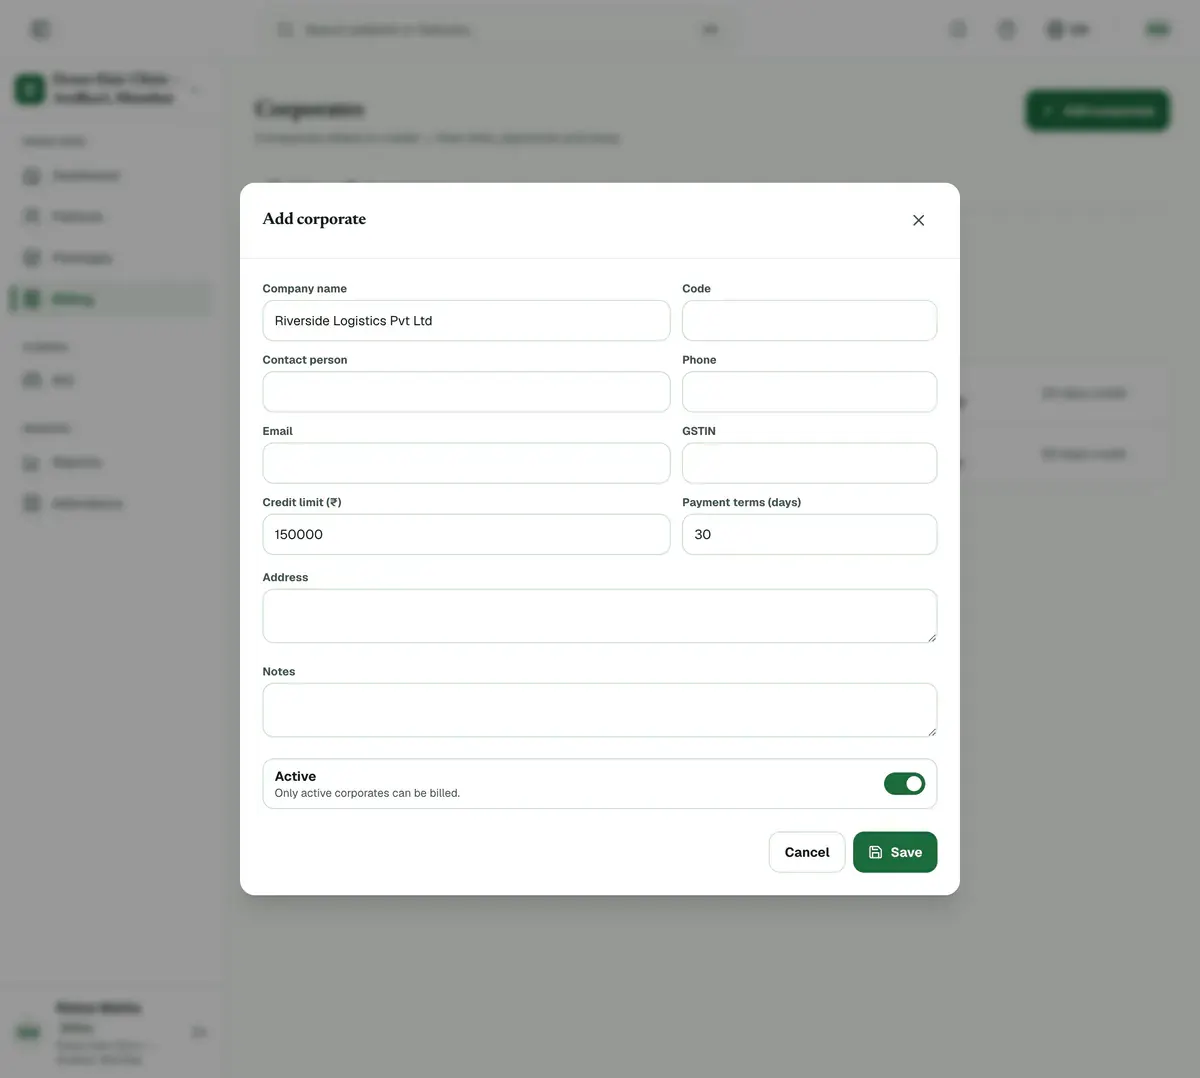Toggle the Active switch off
Viewport: 1200px width, 1078px height.
click(904, 784)
